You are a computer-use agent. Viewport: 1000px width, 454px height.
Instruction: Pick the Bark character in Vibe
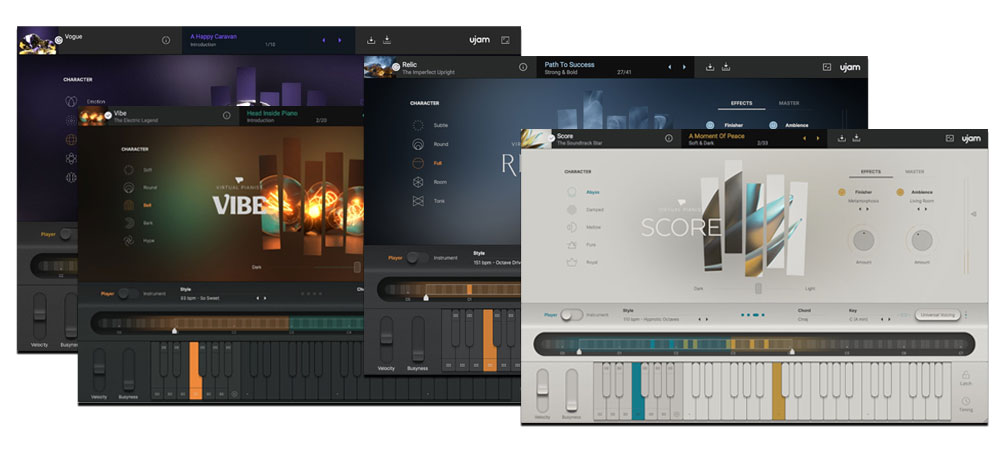138,223
